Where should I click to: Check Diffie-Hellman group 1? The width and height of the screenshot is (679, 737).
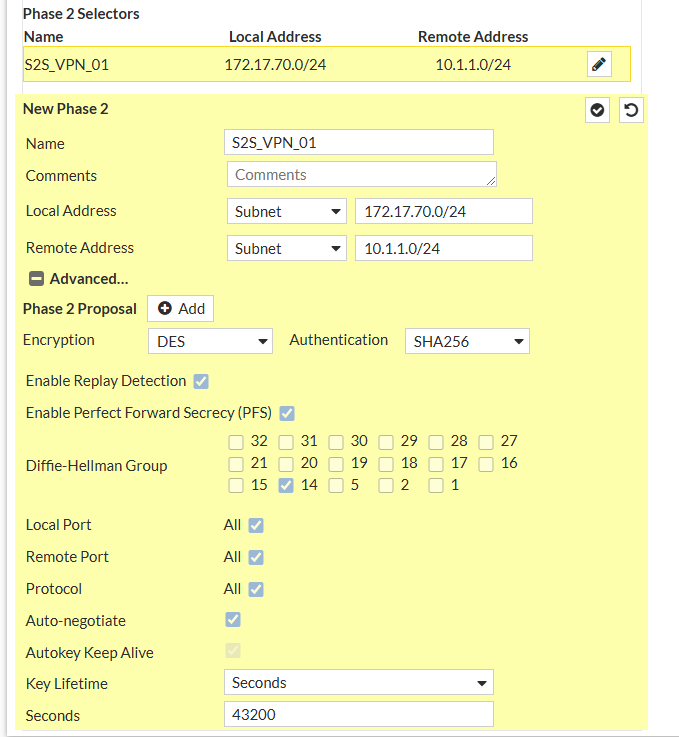click(436, 486)
